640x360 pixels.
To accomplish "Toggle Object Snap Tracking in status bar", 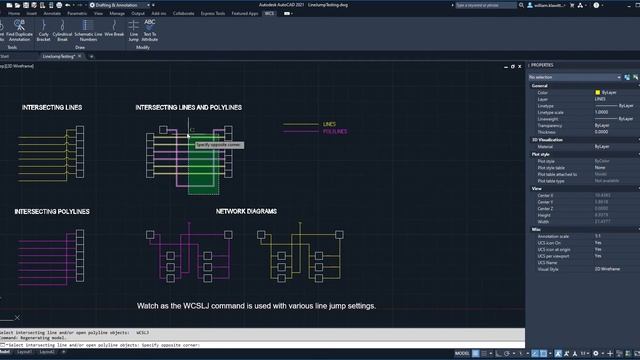I will click(535, 353).
